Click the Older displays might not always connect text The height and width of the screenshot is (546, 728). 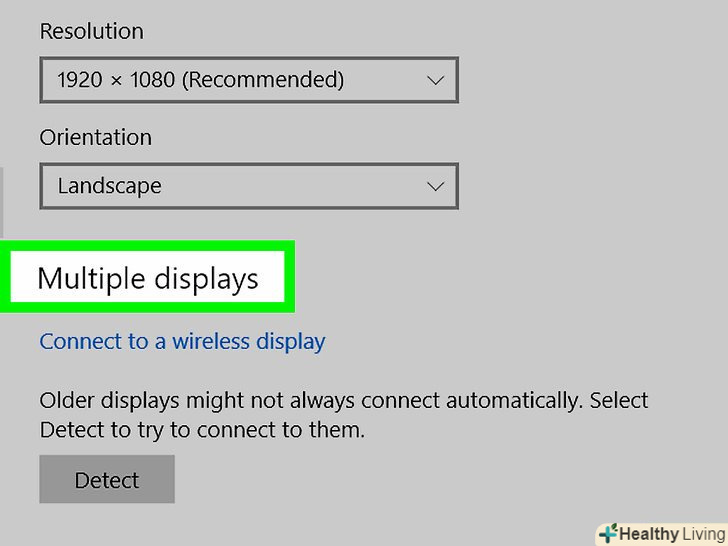click(x=344, y=401)
